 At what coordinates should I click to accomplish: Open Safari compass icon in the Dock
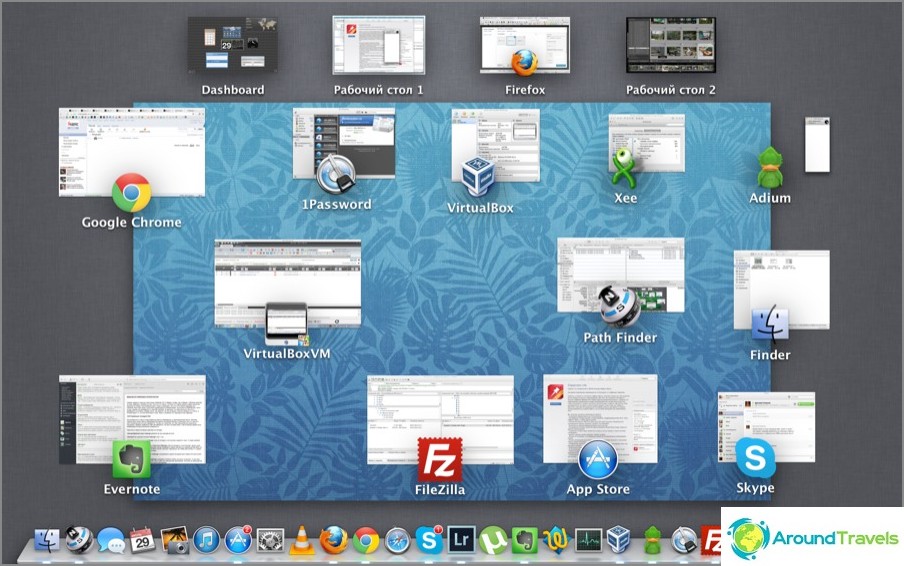pos(397,541)
